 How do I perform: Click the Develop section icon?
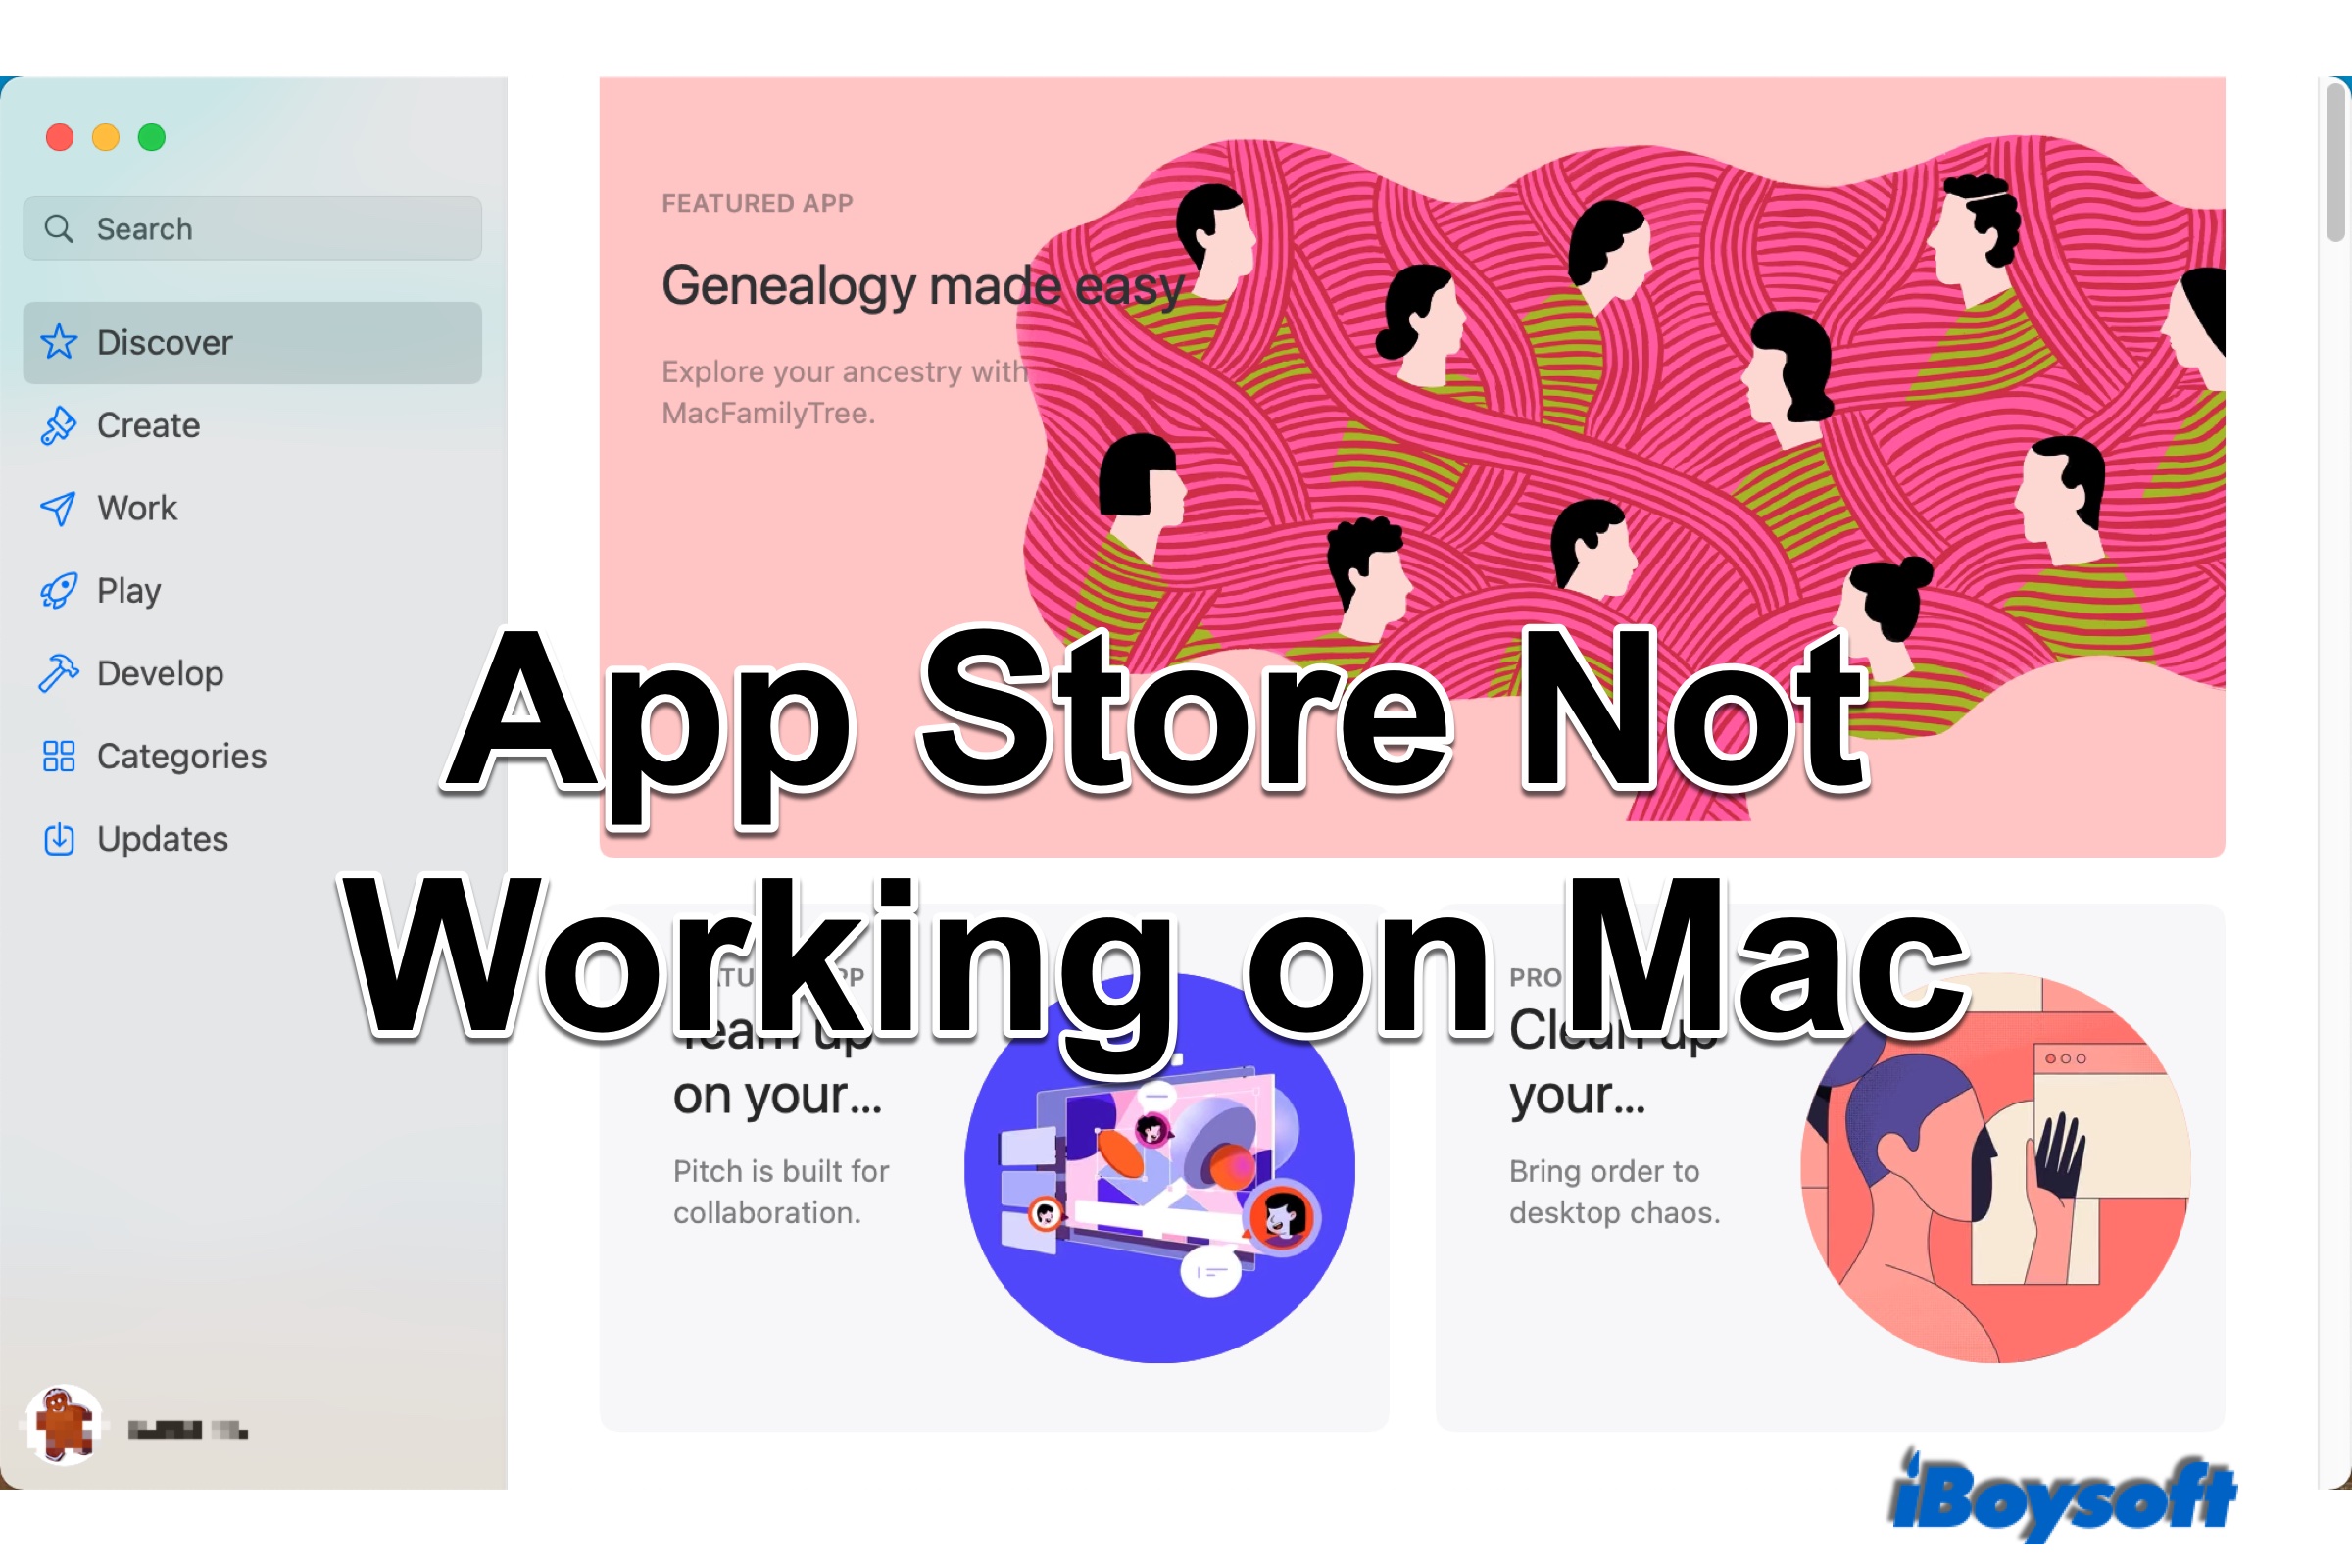point(61,672)
